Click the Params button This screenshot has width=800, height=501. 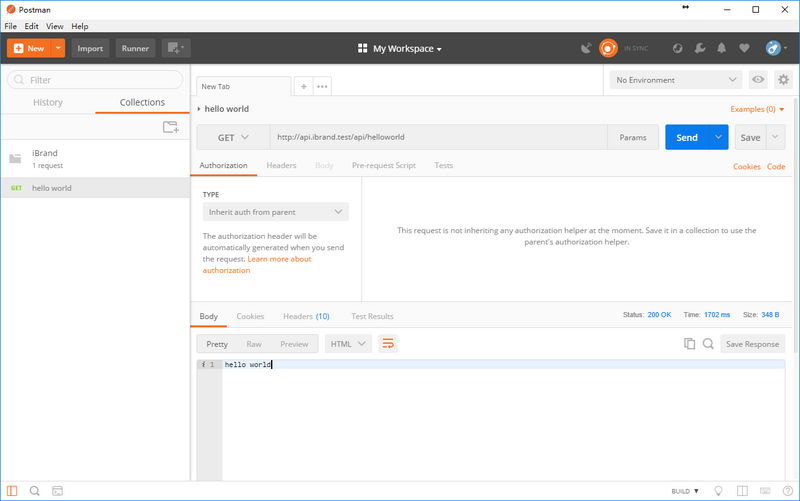(x=633, y=137)
